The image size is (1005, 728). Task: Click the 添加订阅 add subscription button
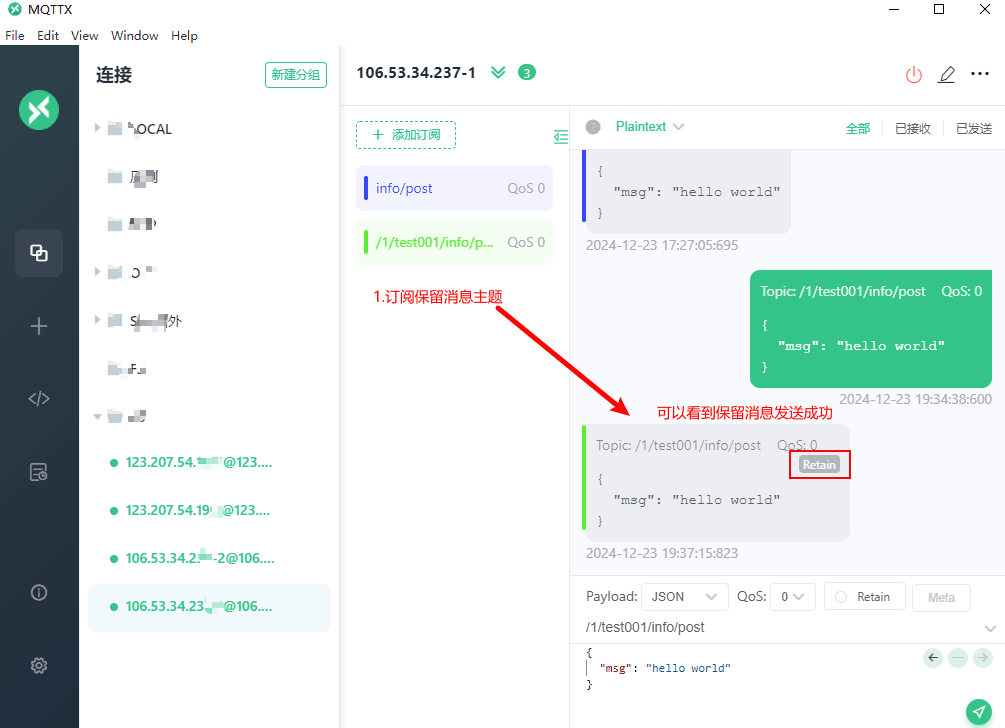(x=406, y=135)
